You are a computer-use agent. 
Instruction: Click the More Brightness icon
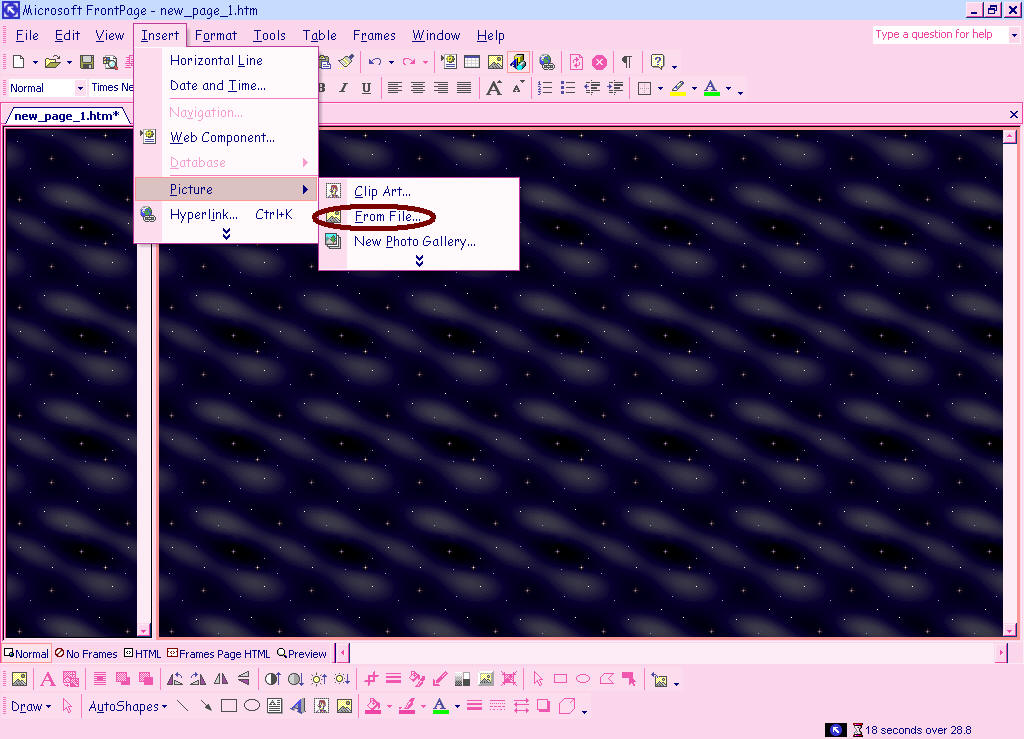pos(319,679)
